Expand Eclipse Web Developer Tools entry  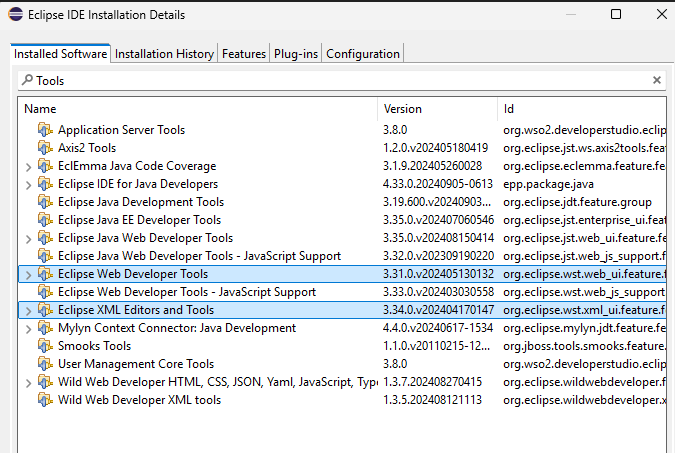28,275
